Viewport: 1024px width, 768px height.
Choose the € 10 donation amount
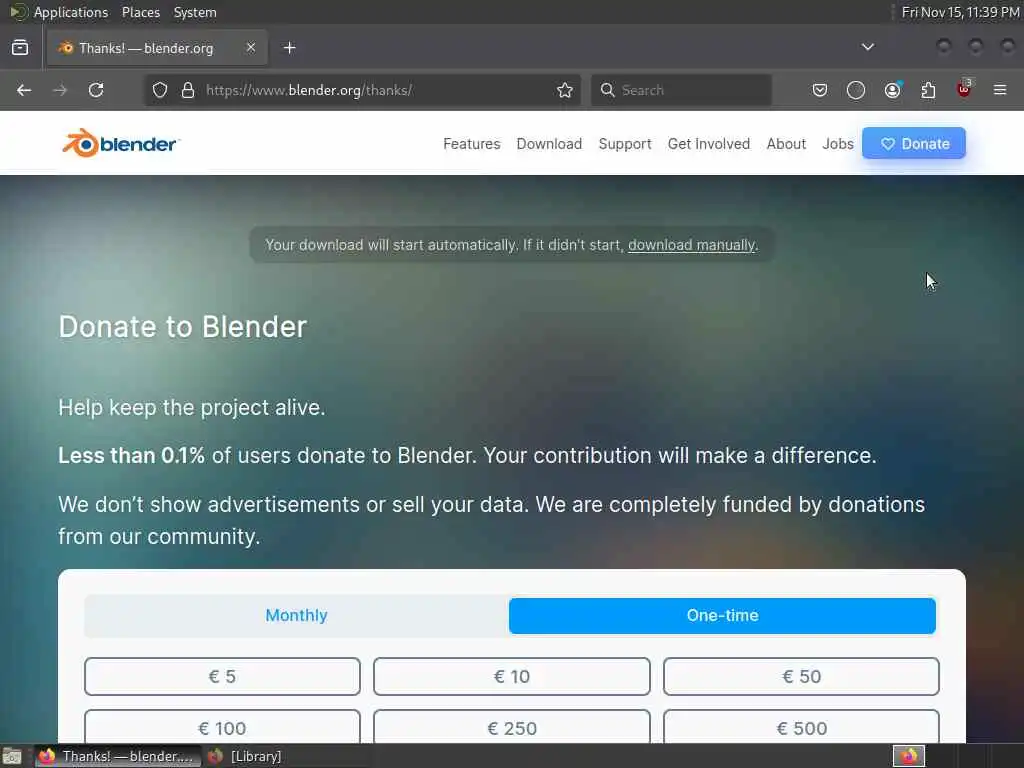click(x=512, y=677)
